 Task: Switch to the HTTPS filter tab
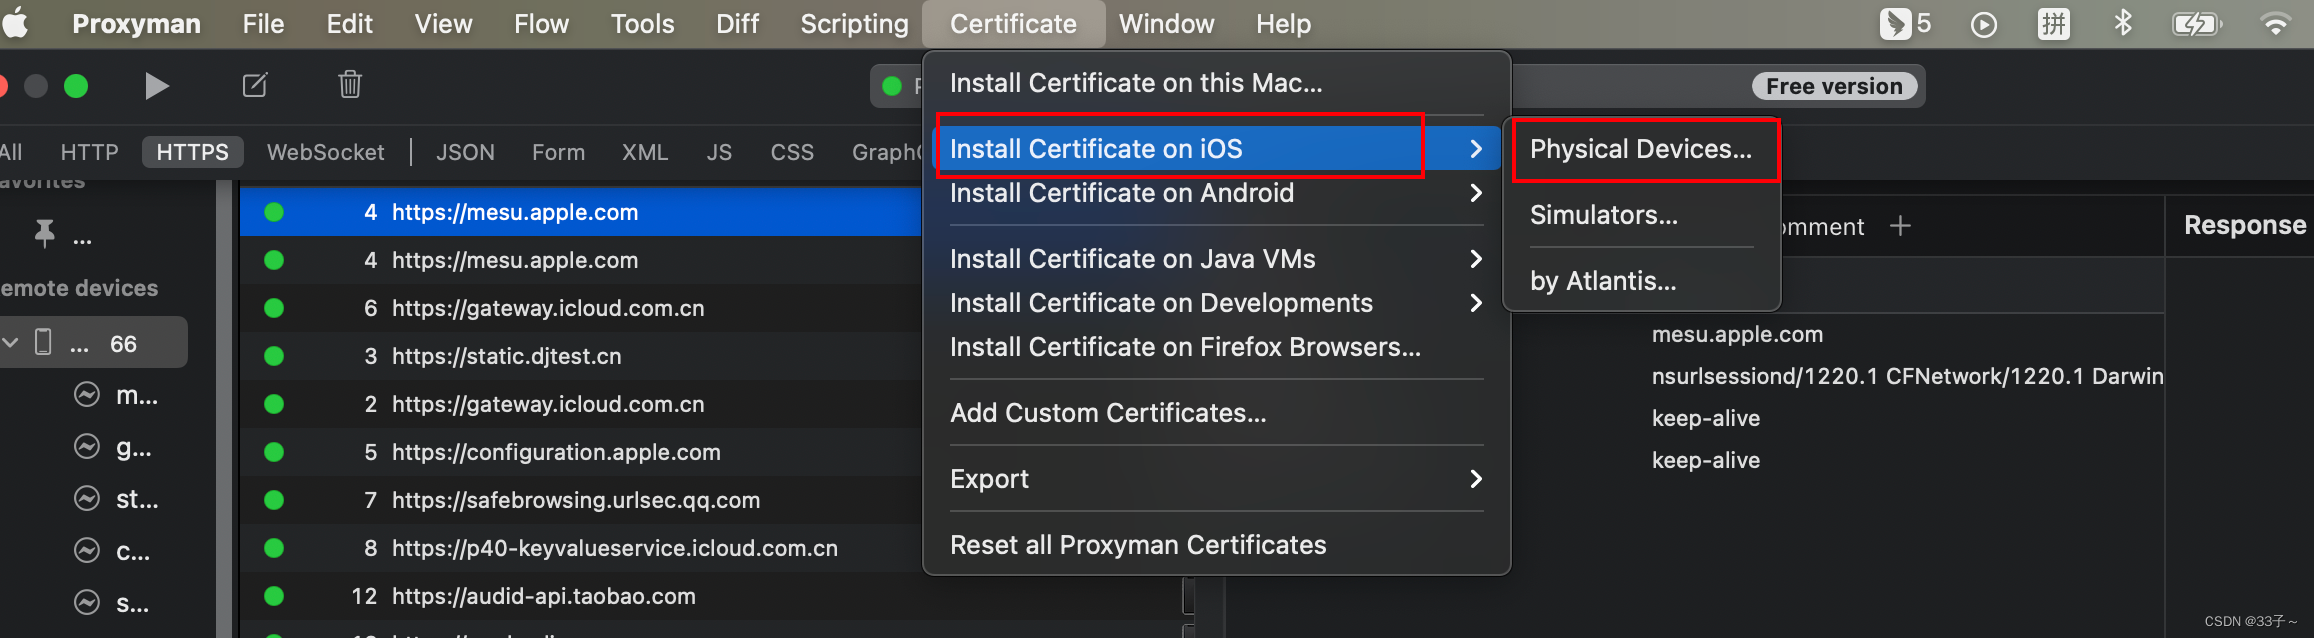[x=192, y=152]
